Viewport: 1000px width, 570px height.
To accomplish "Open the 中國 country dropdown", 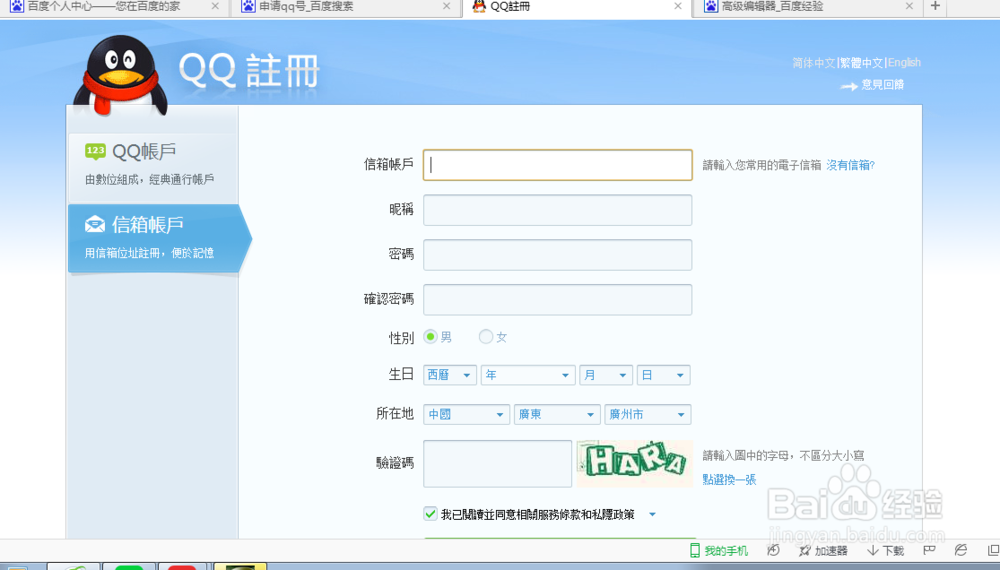I will [466, 414].
